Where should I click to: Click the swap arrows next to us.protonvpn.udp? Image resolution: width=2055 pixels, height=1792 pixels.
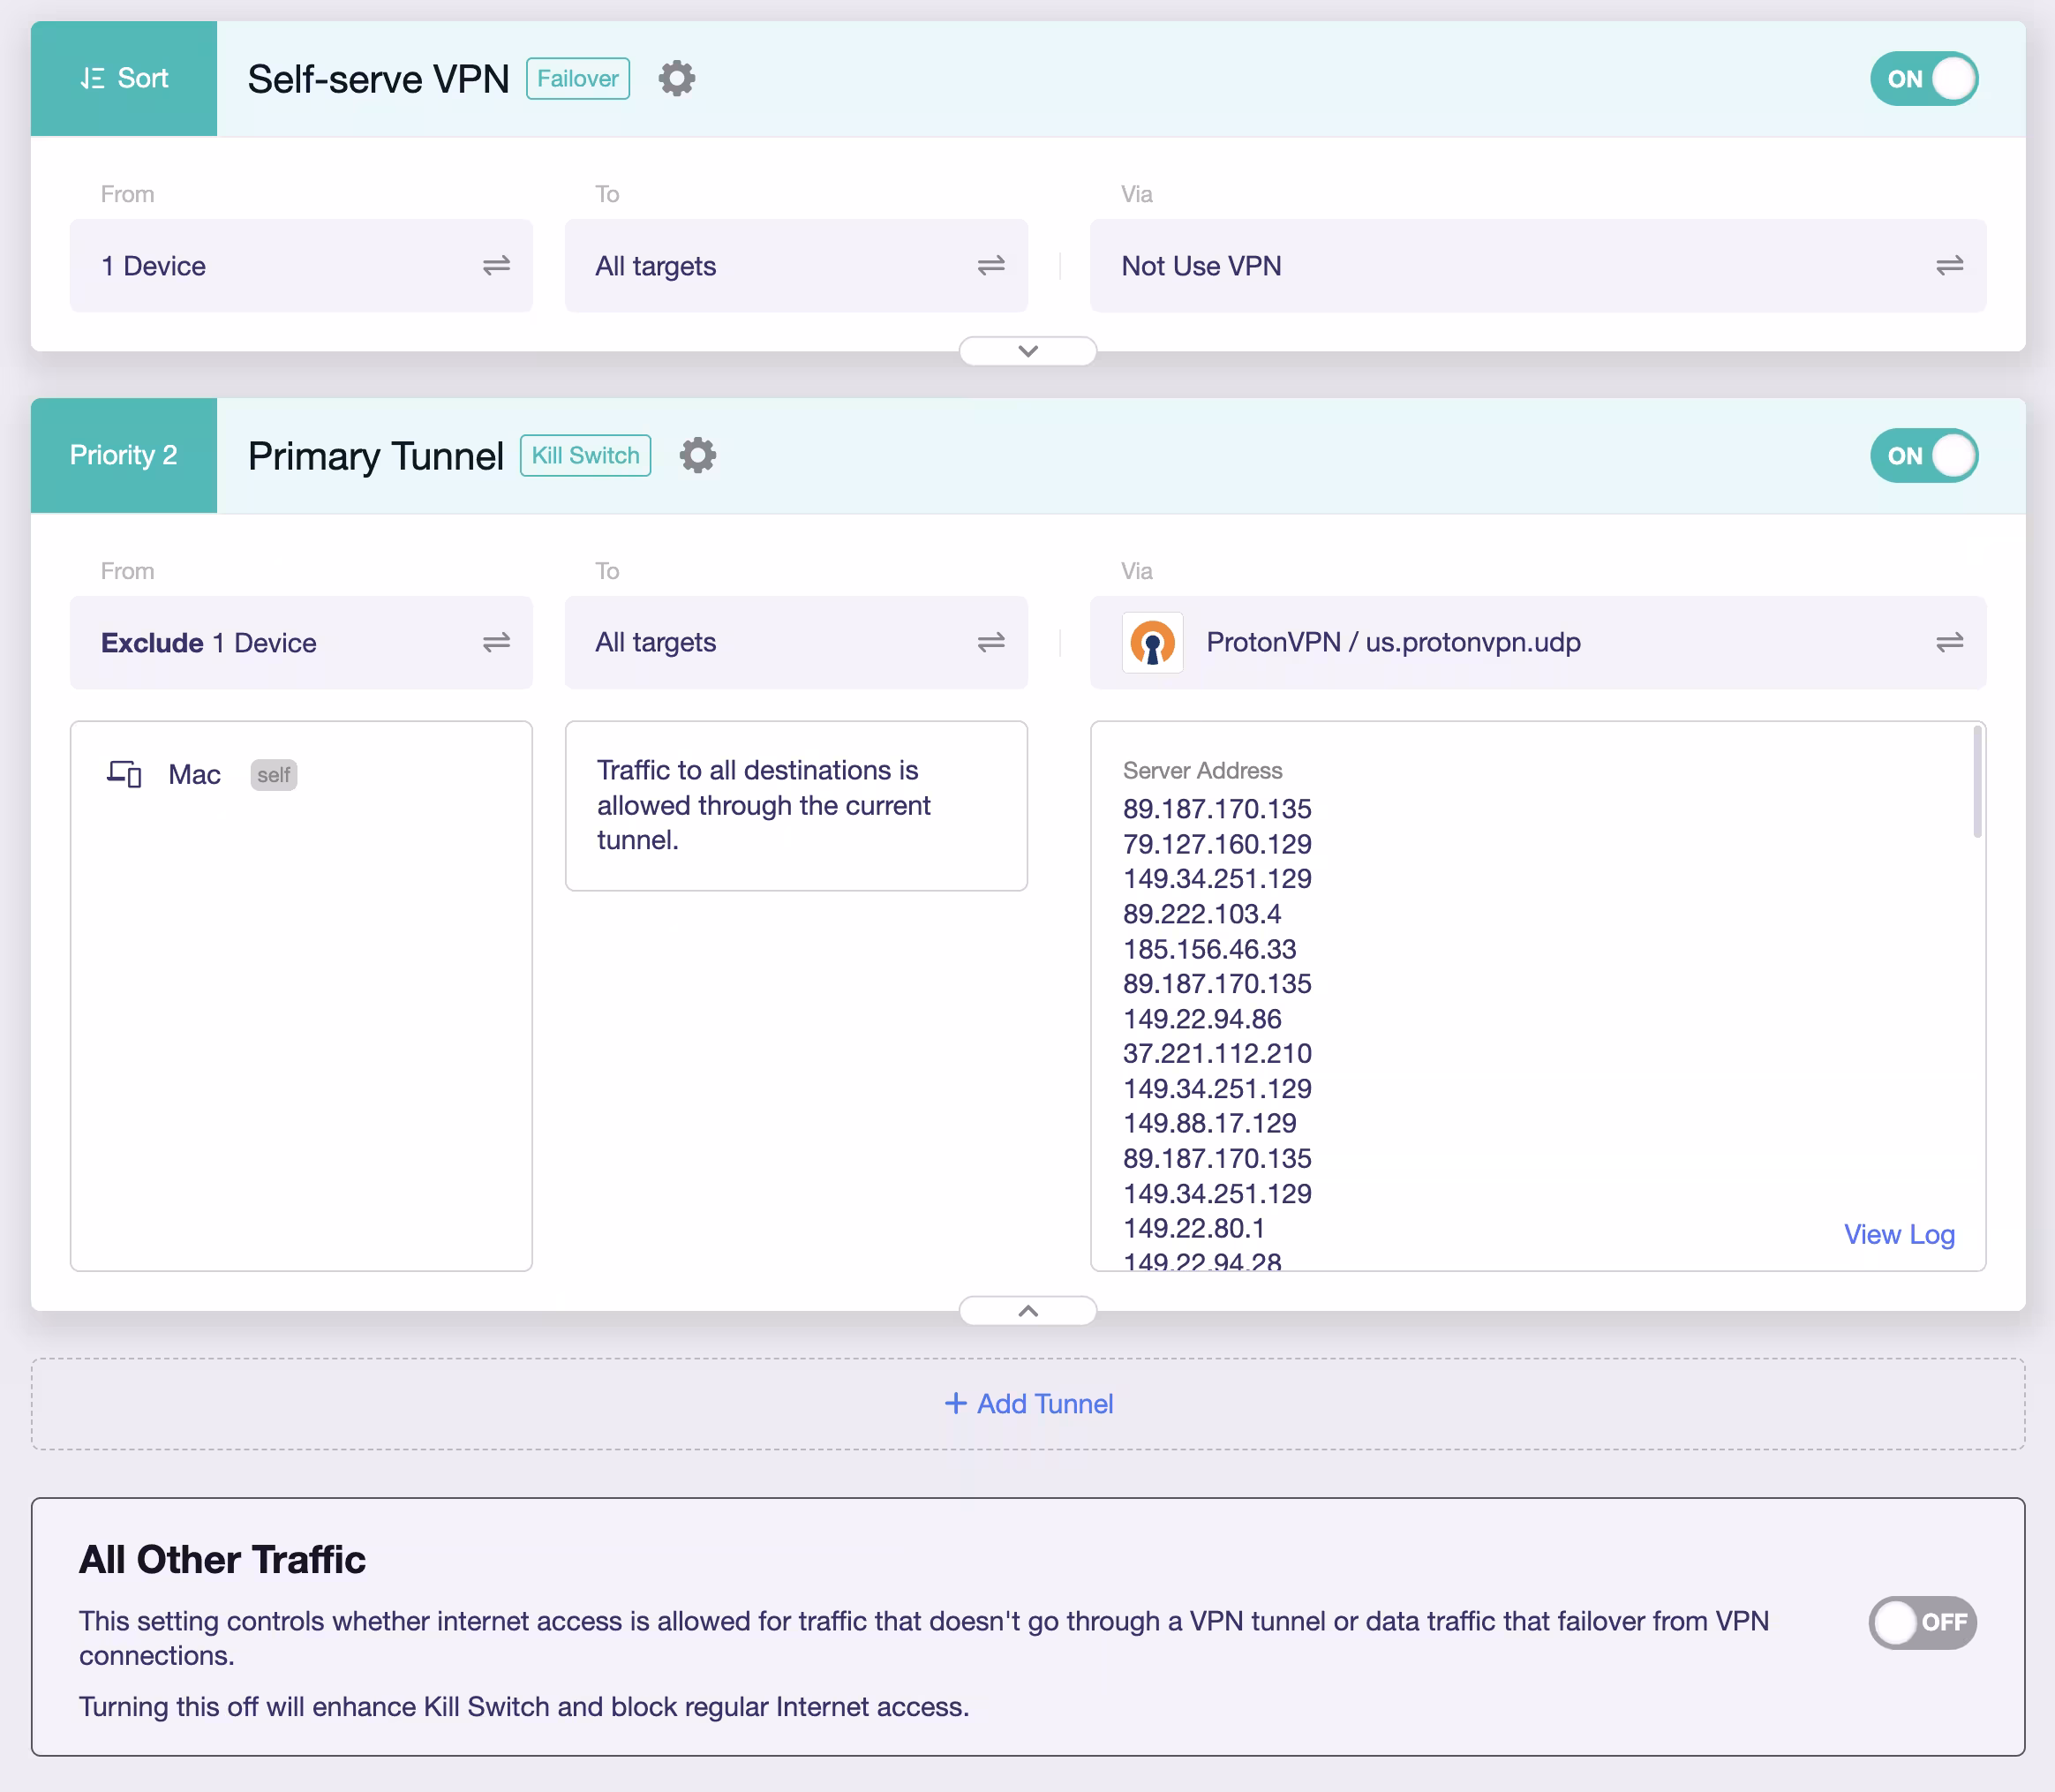pyautogui.click(x=1949, y=643)
